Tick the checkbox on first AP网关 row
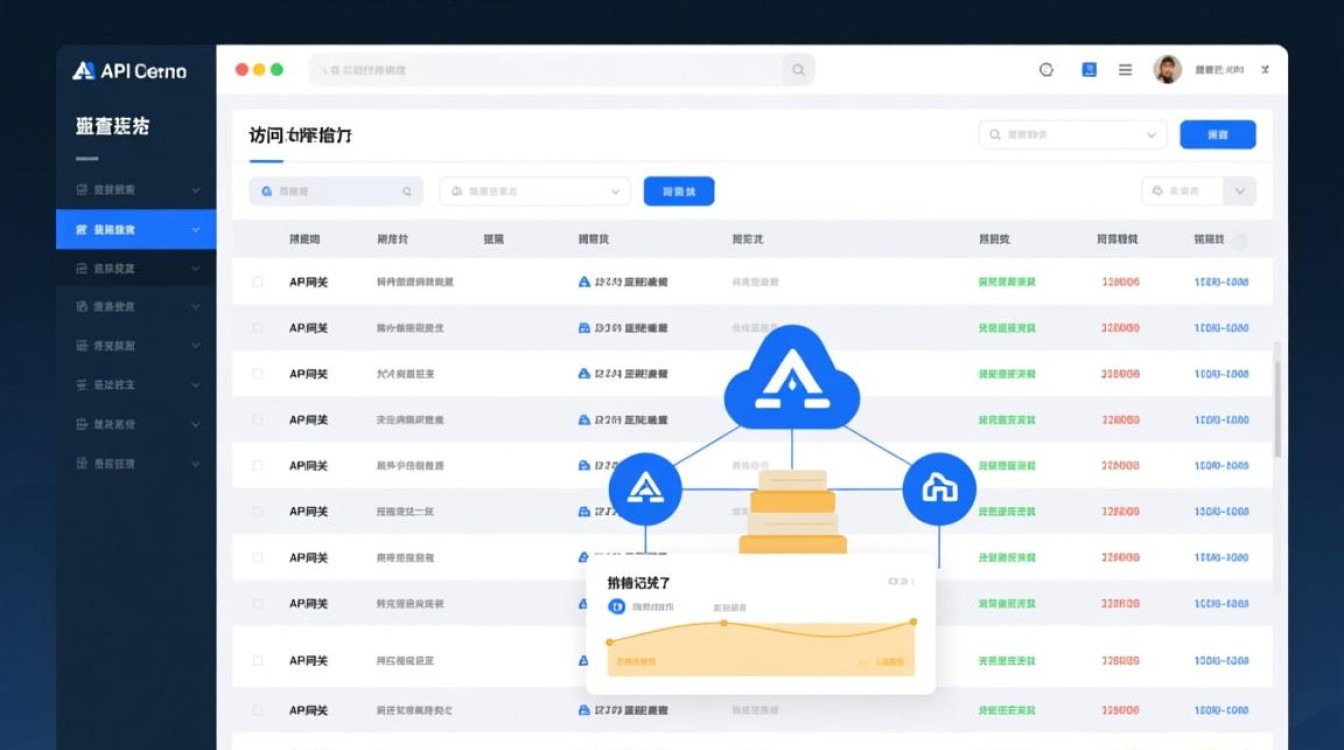 258,282
